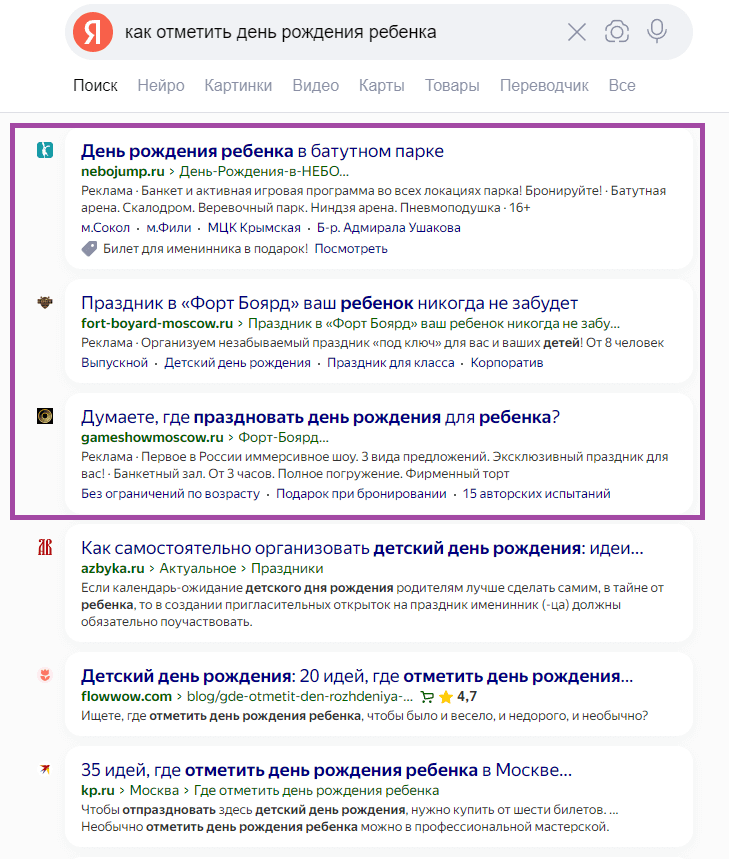Image resolution: width=729 pixels, height=859 pixels.
Task: Open Детский день рождения: 20 идей result
Action: click(357, 676)
